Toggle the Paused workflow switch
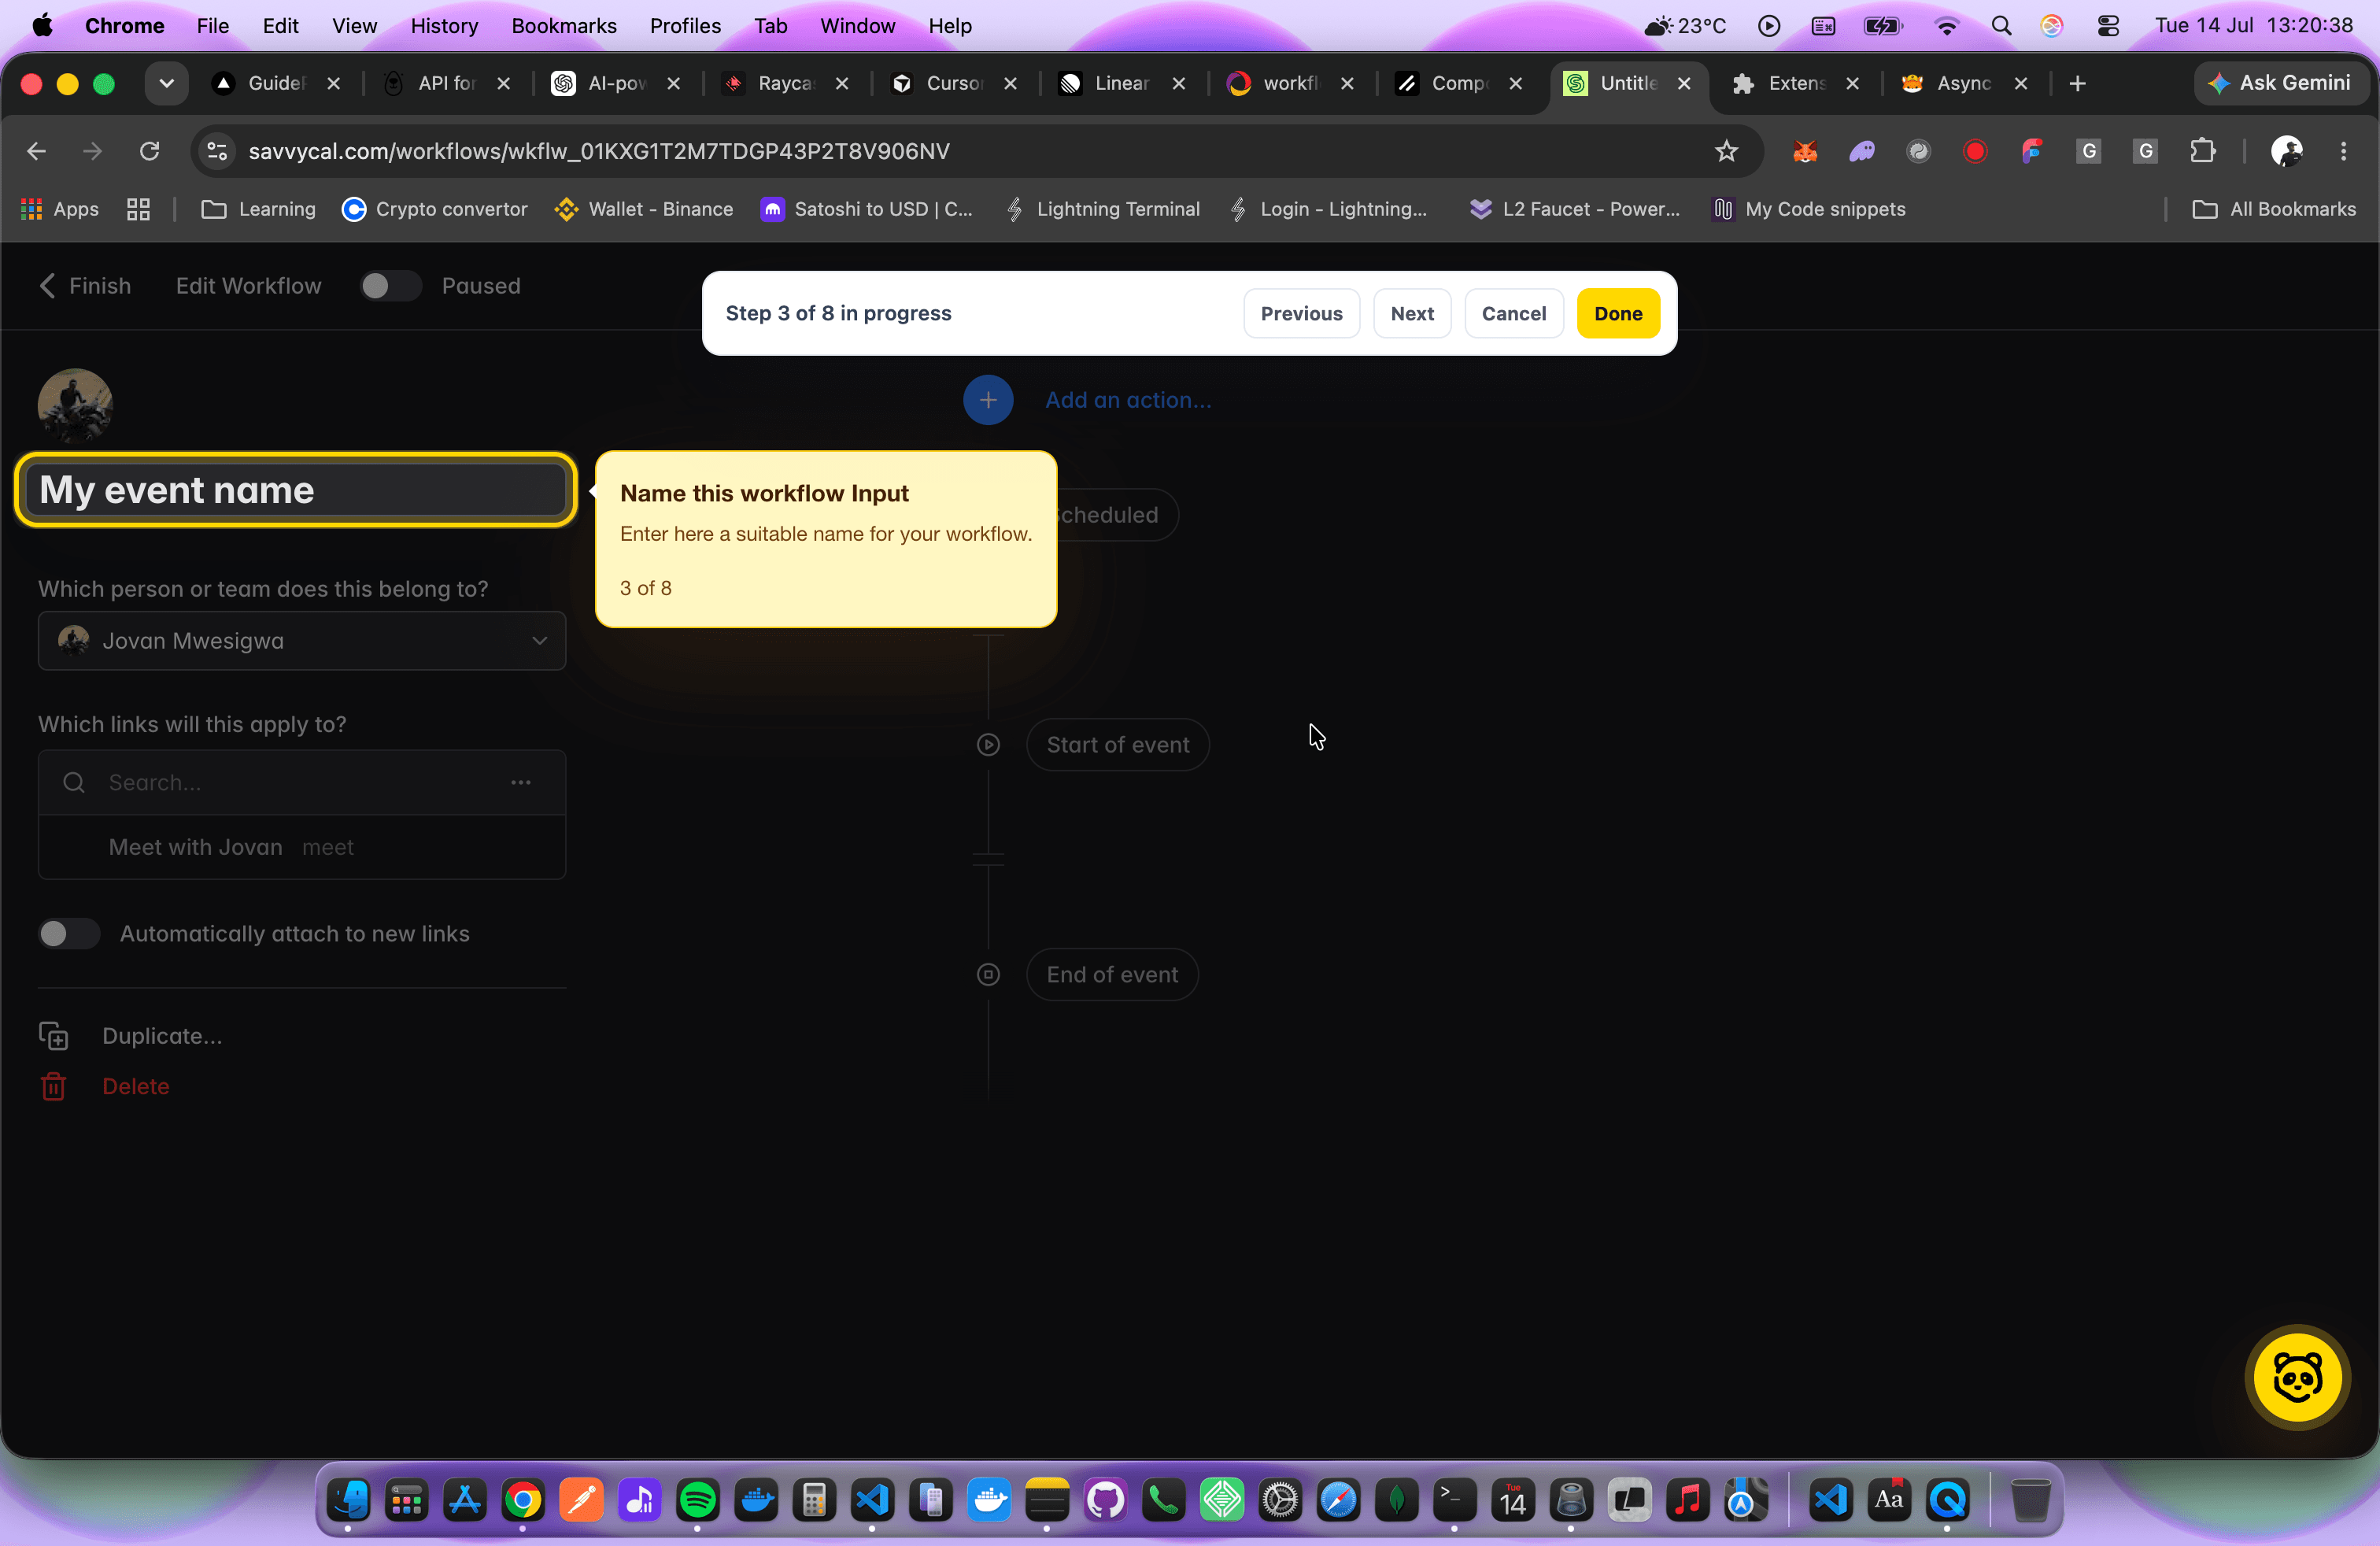This screenshot has width=2380, height=1546. pos(390,286)
